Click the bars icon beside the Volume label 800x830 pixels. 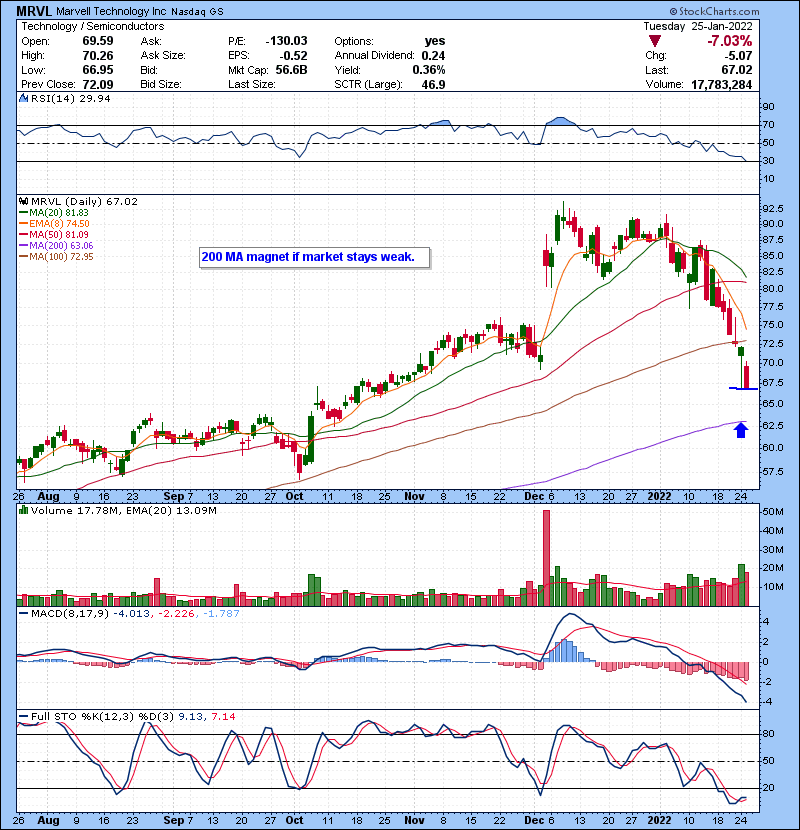click(x=22, y=512)
